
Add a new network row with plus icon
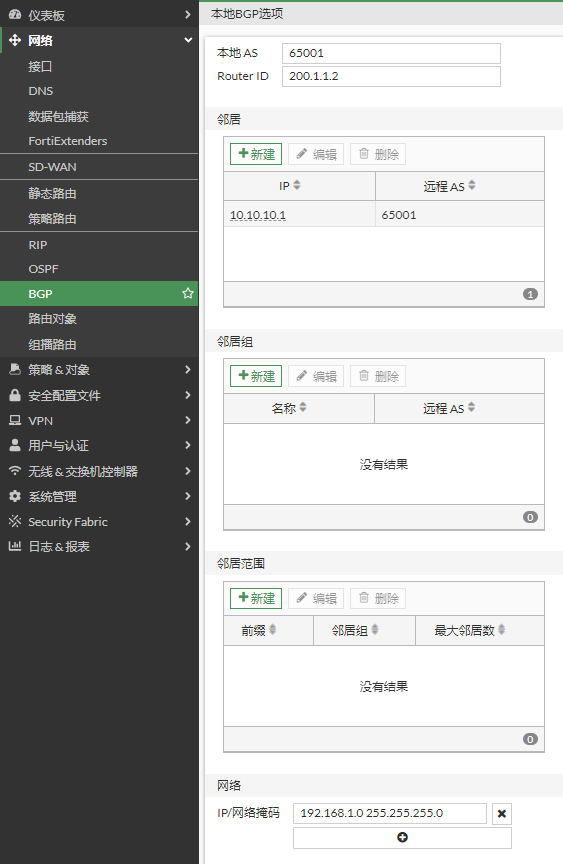click(x=402, y=838)
